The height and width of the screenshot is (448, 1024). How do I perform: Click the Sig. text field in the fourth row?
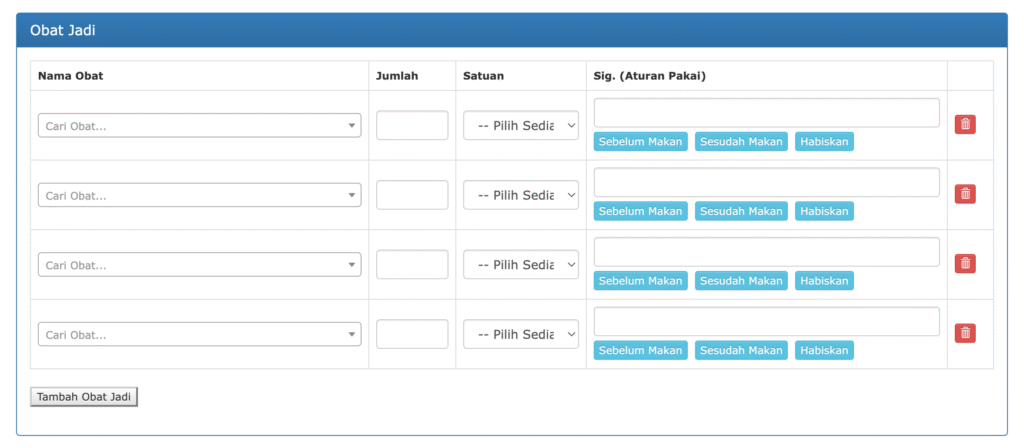(x=766, y=321)
